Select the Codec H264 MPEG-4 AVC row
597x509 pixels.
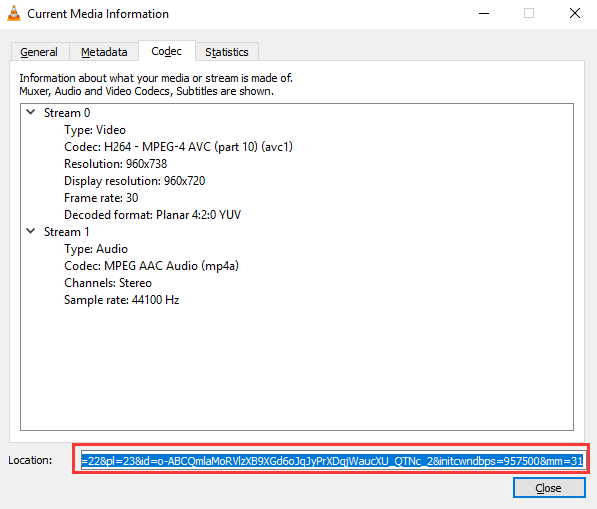point(178,147)
